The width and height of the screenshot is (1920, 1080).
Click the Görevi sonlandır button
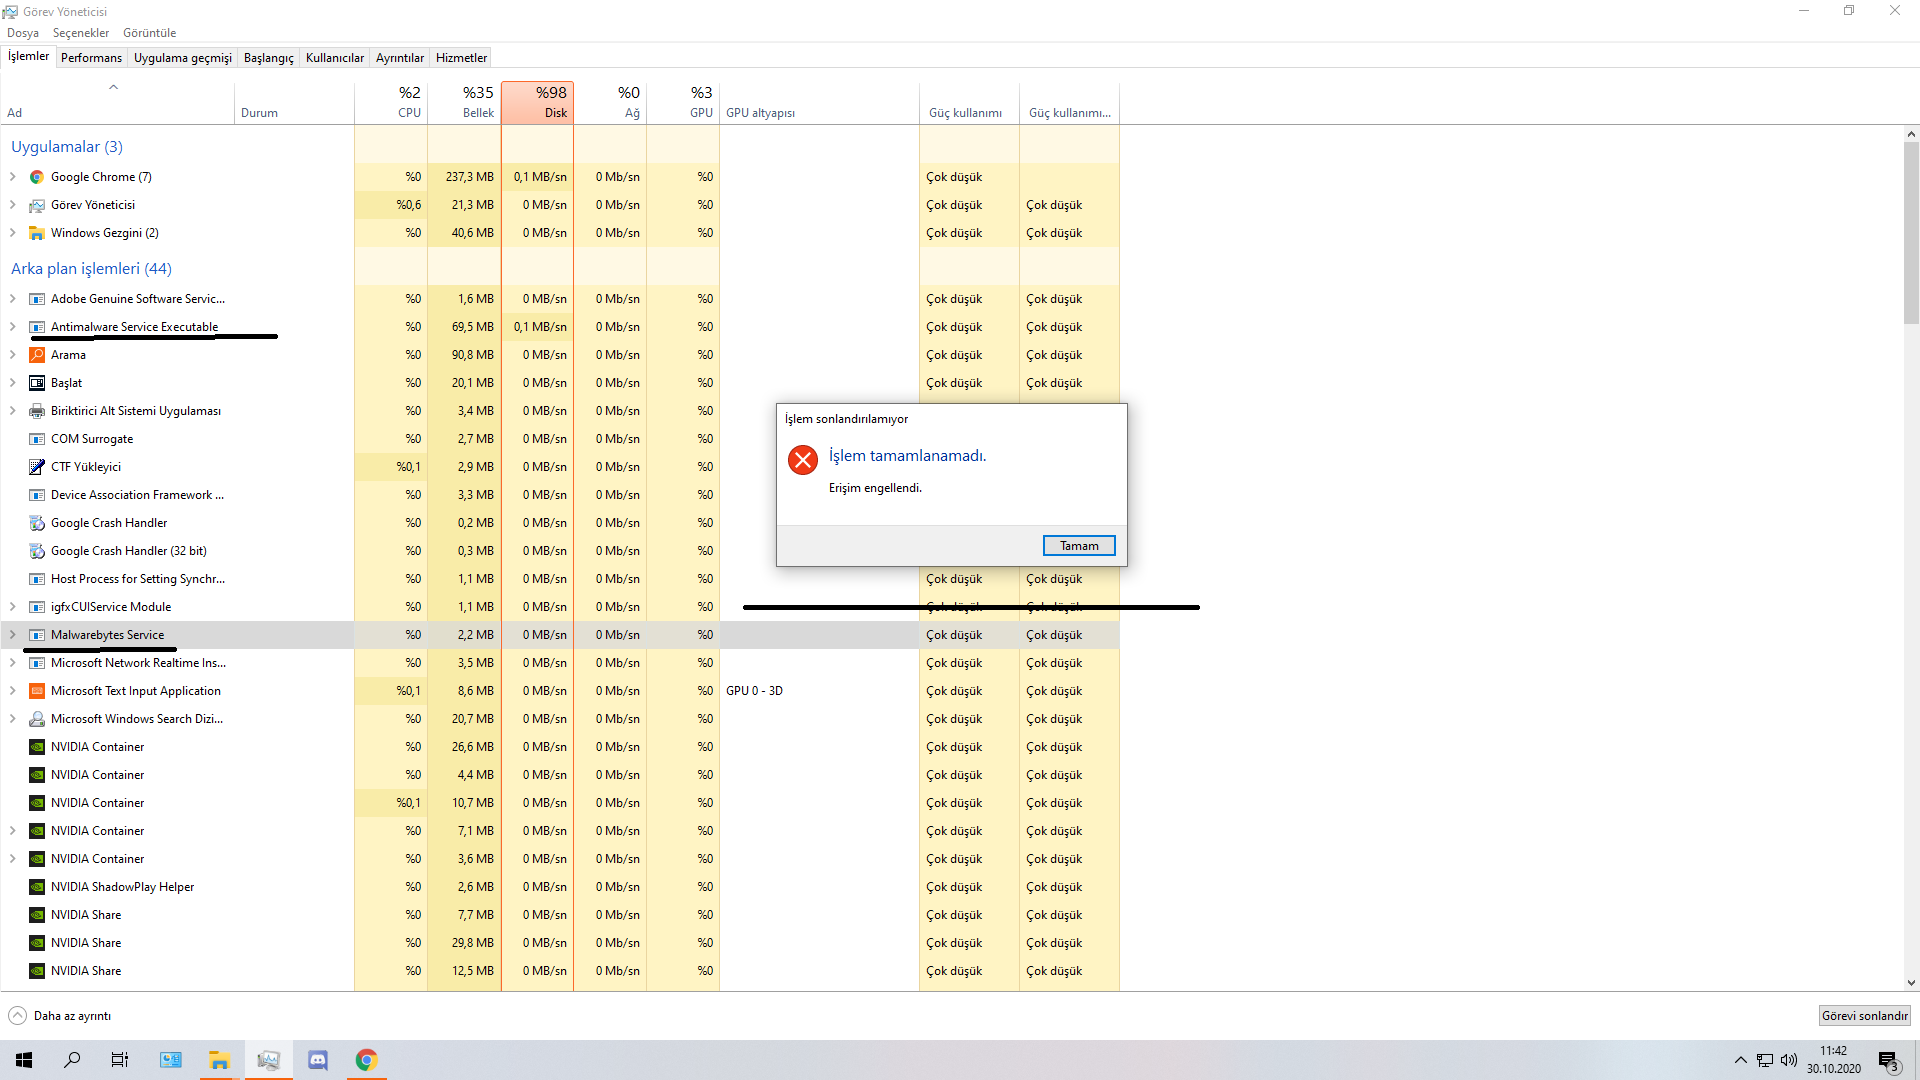(1865, 1016)
